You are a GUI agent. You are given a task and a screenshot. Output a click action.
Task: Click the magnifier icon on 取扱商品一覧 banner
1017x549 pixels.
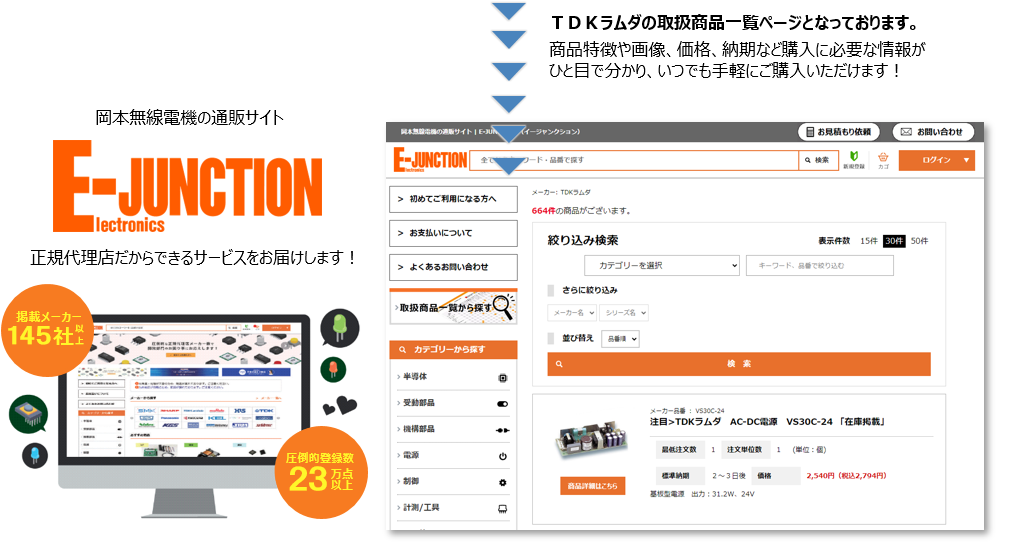click(503, 306)
